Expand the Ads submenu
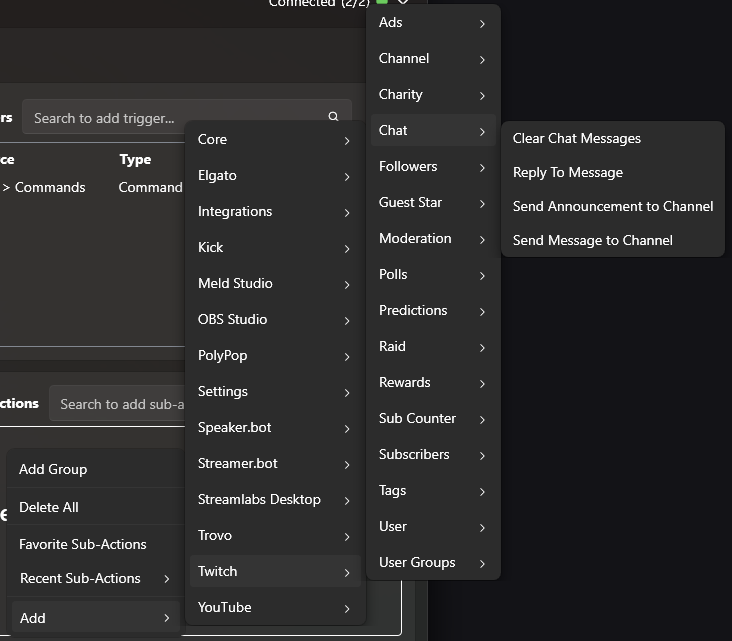This screenshot has height=641, width=732. (432, 23)
